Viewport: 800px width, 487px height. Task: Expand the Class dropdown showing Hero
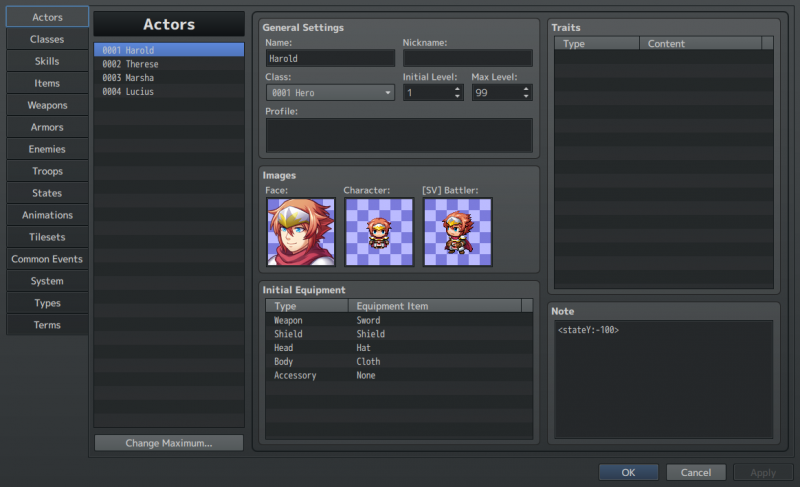point(330,93)
